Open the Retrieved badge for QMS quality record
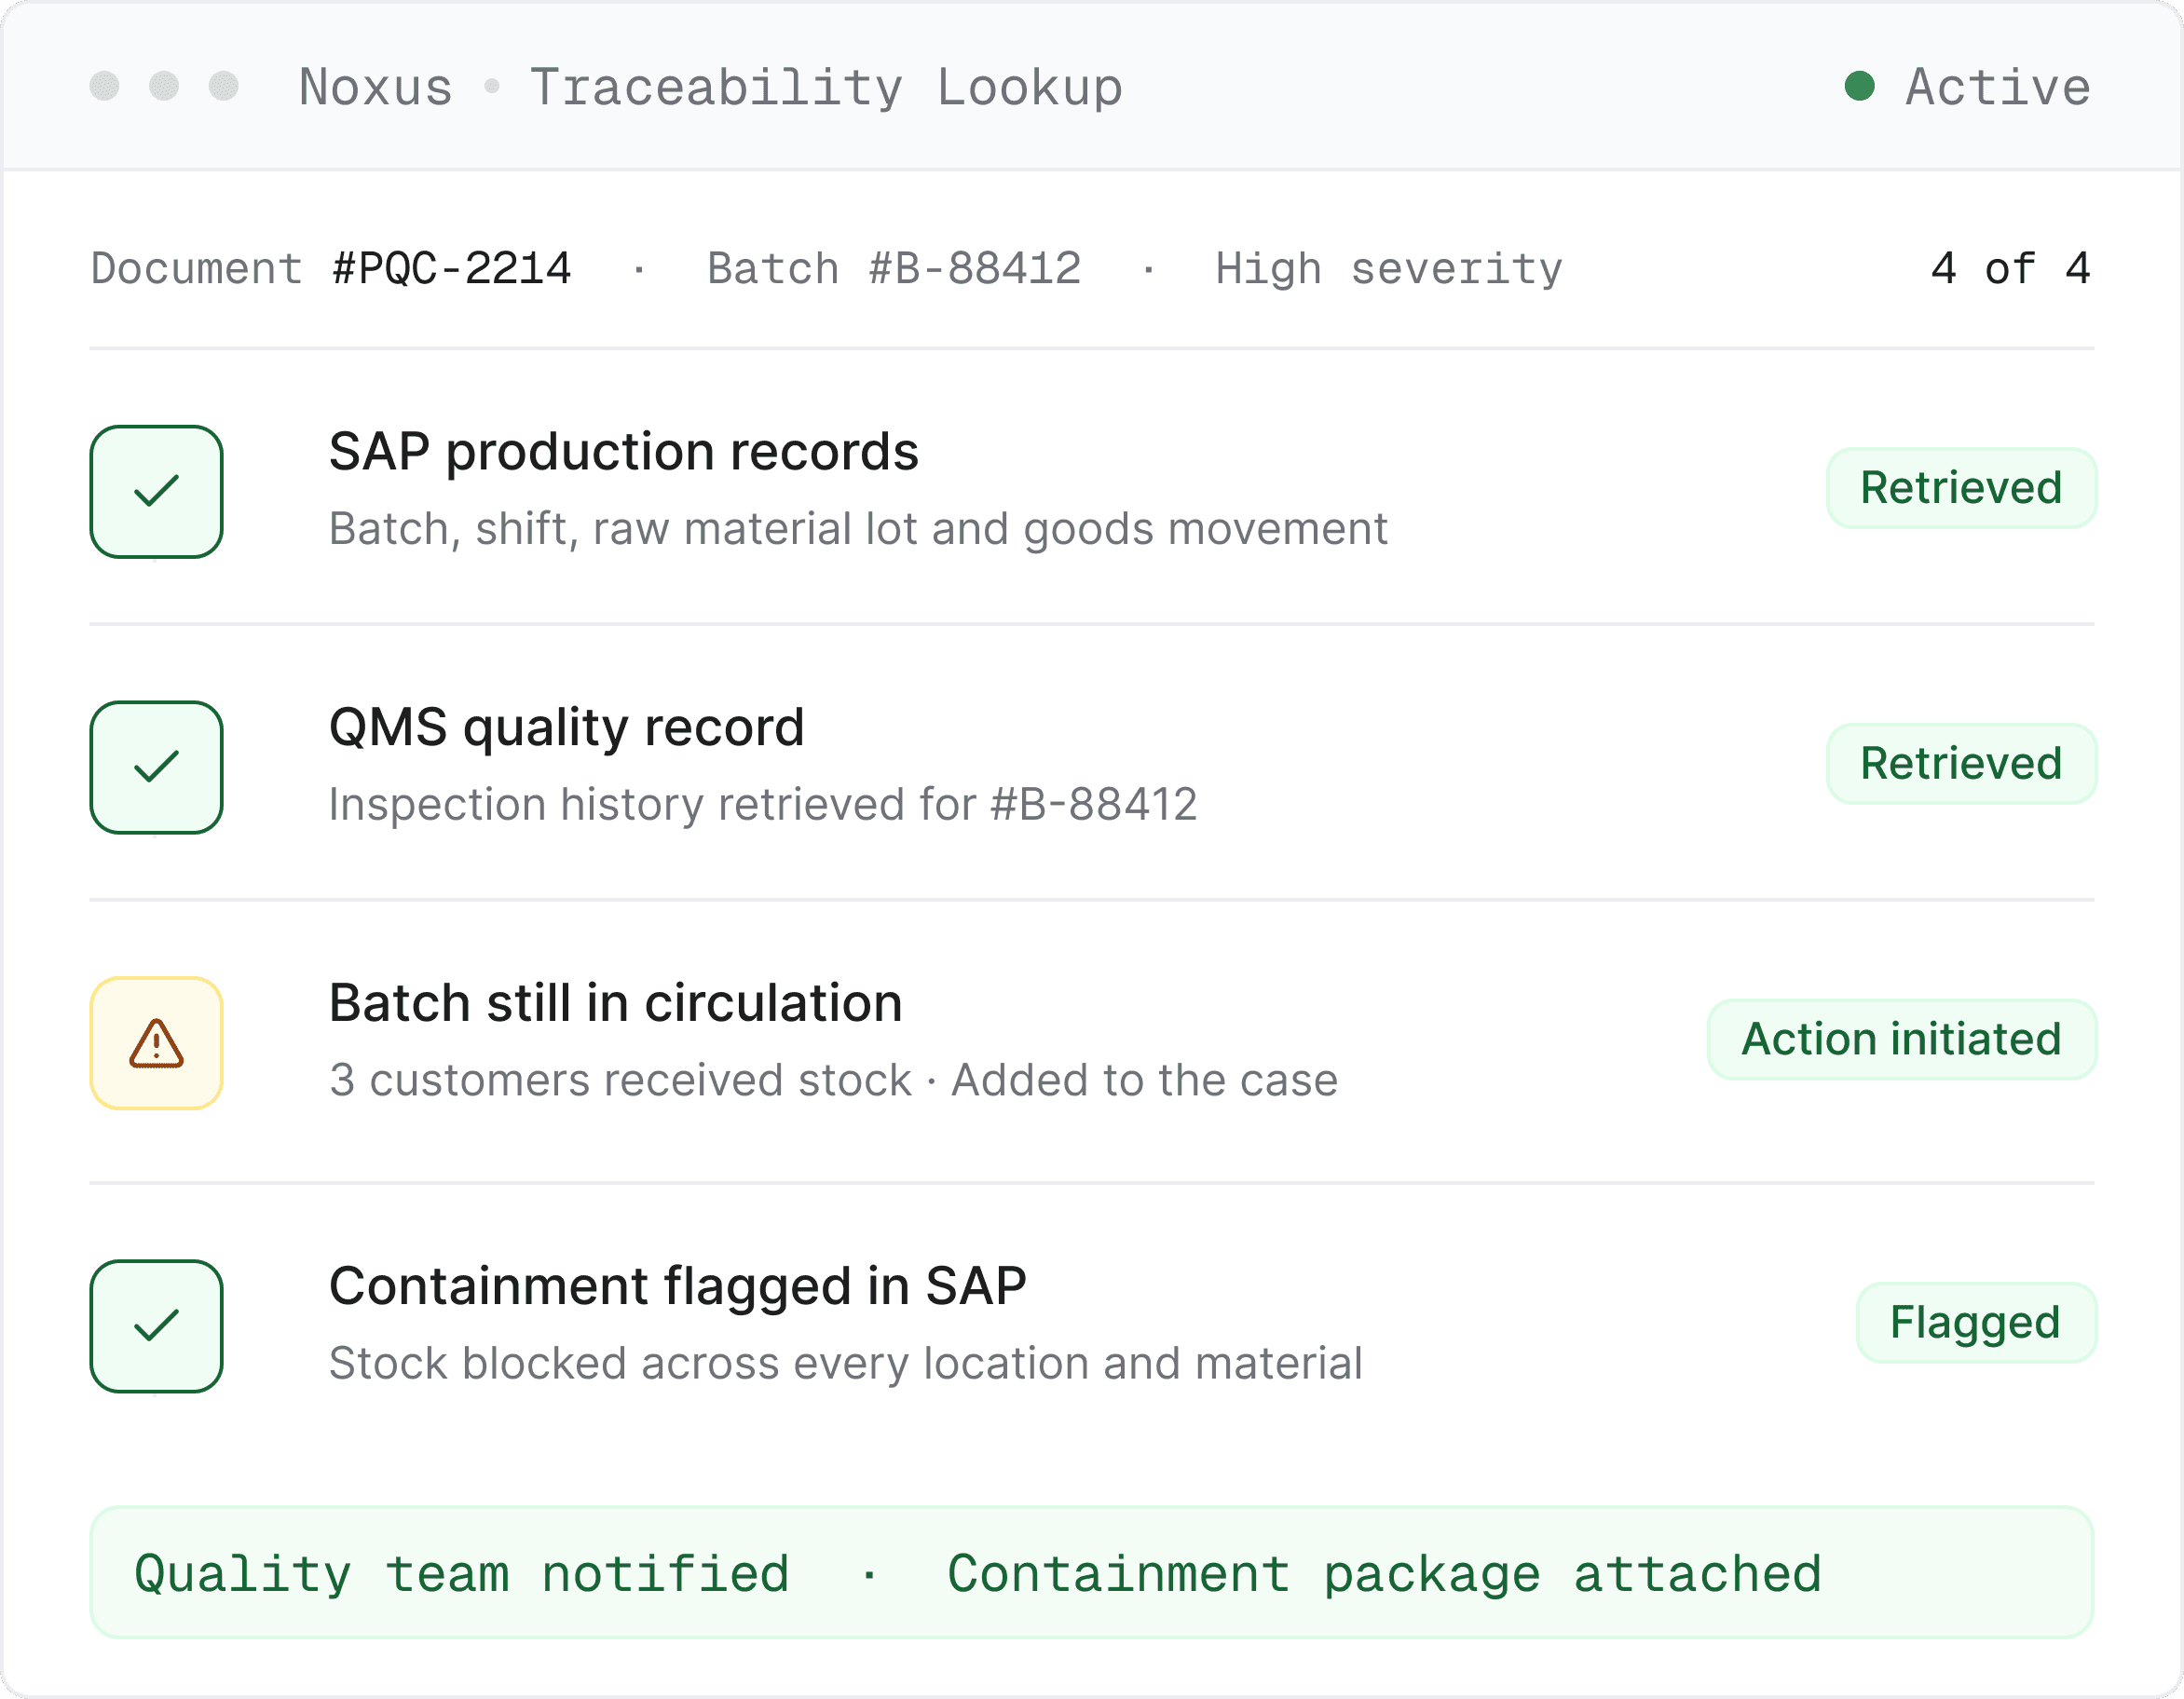This screenshot has width=2184, height=1699. [1961, 764]
